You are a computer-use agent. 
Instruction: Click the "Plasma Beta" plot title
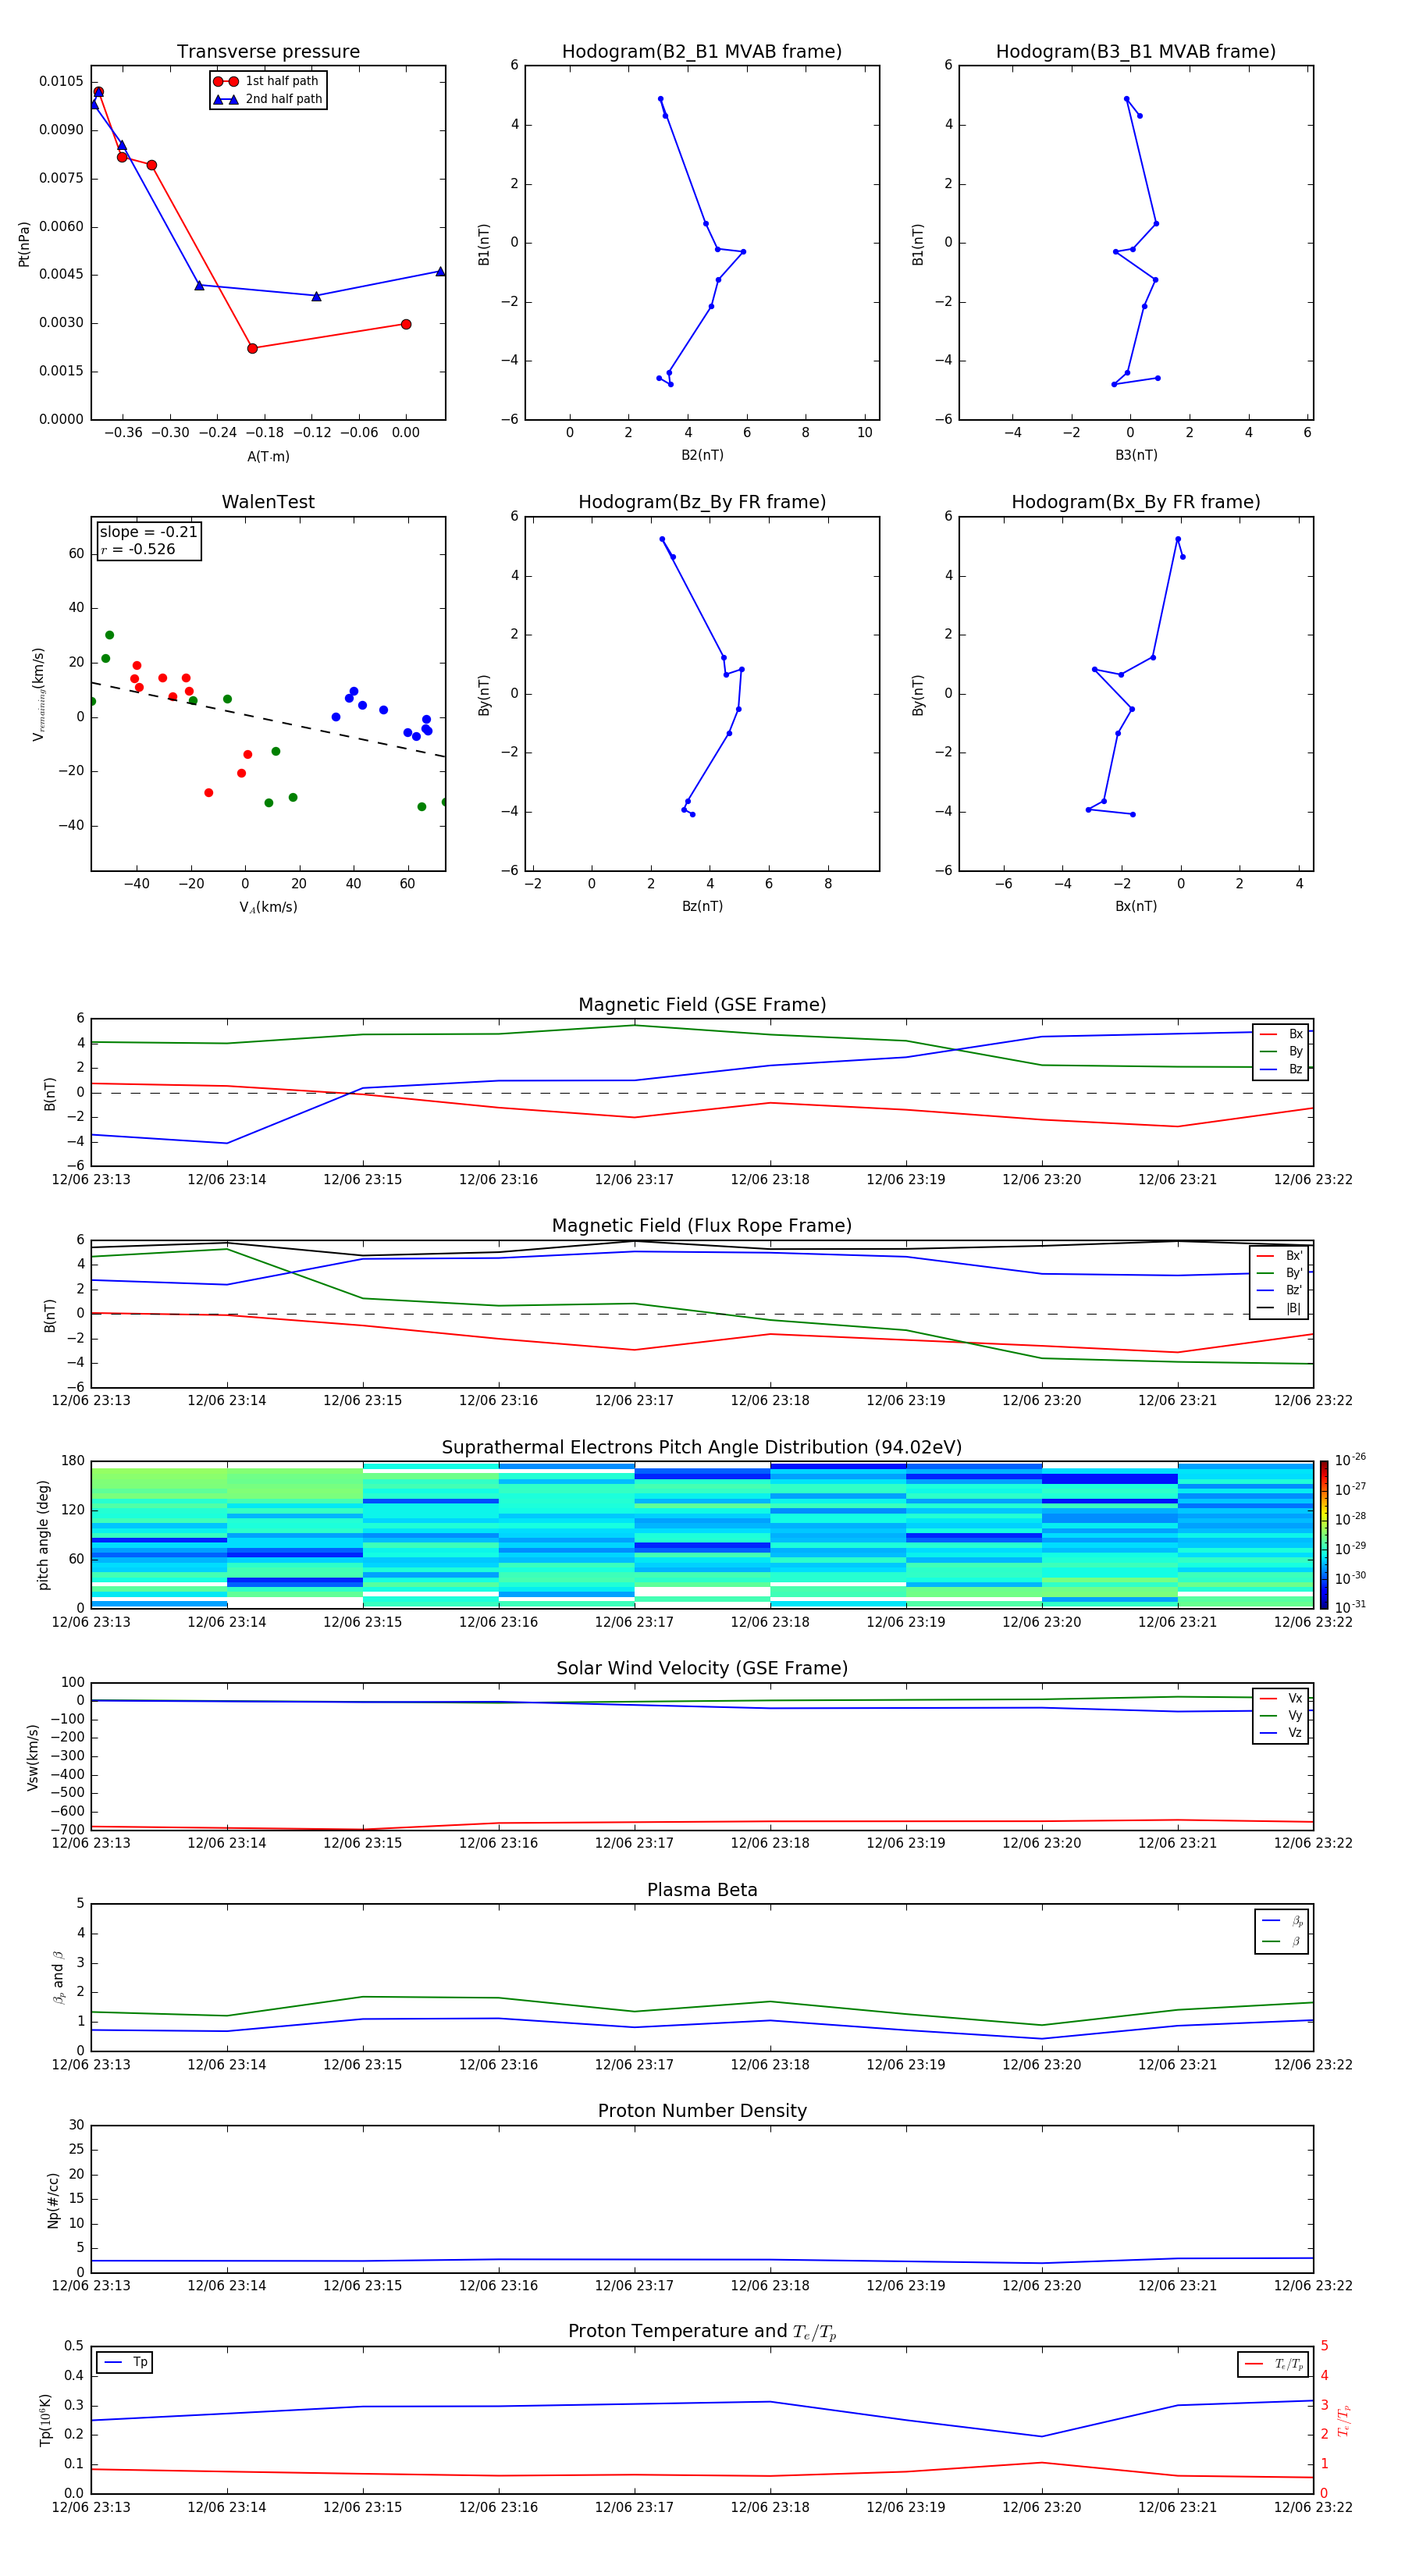tap(702, 1890)
